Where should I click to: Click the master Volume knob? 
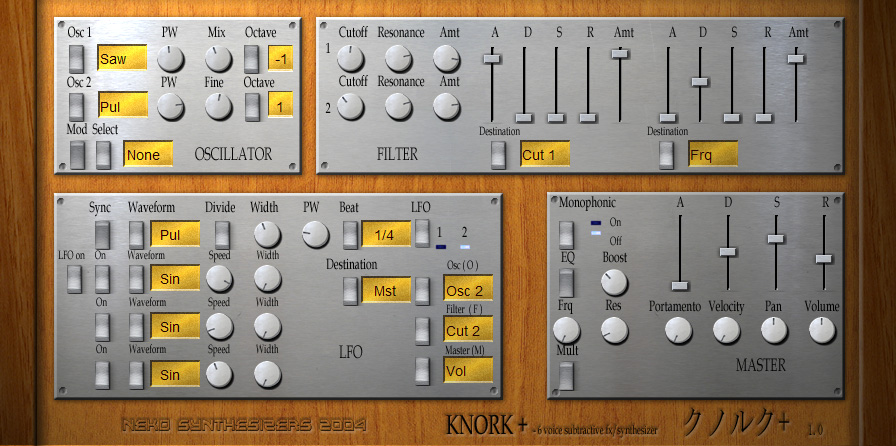pos(822,330)
